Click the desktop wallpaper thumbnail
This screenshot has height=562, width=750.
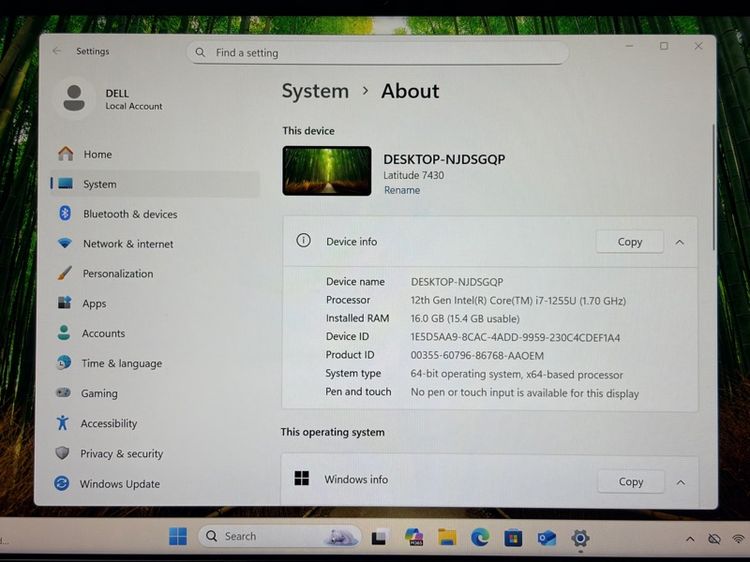(x=327, y=171)
